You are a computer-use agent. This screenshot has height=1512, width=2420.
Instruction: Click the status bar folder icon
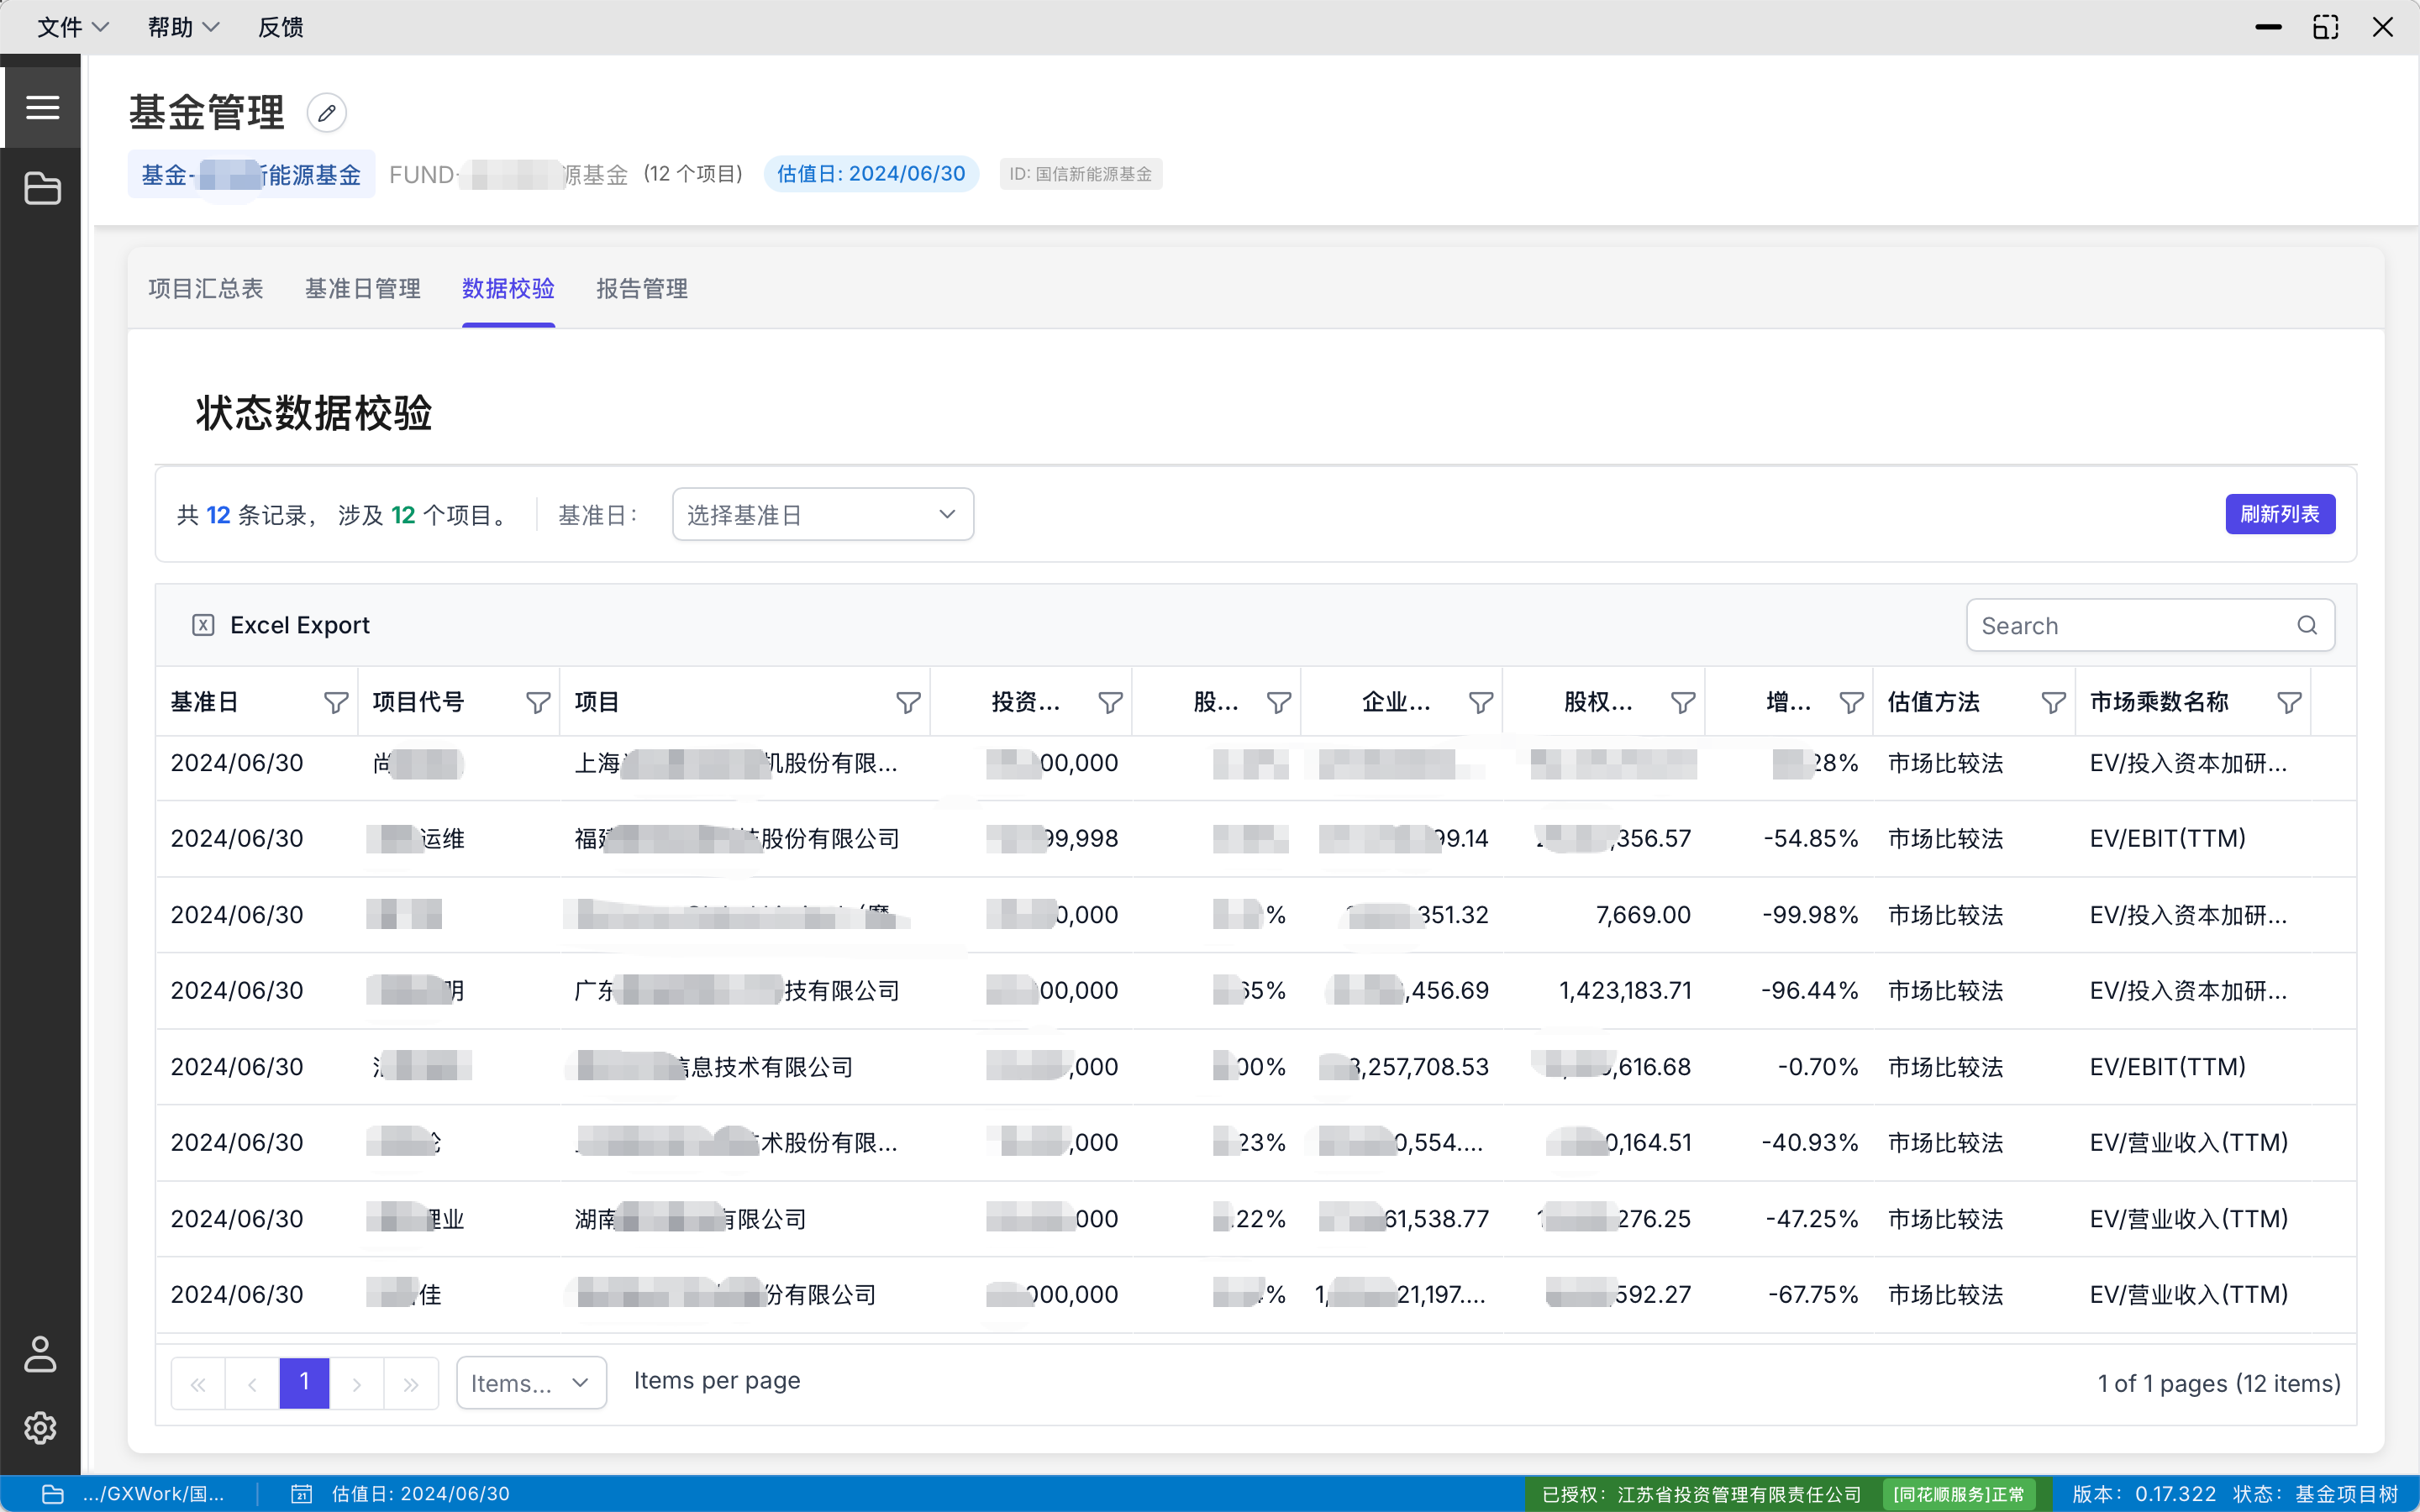point(53,1494)
